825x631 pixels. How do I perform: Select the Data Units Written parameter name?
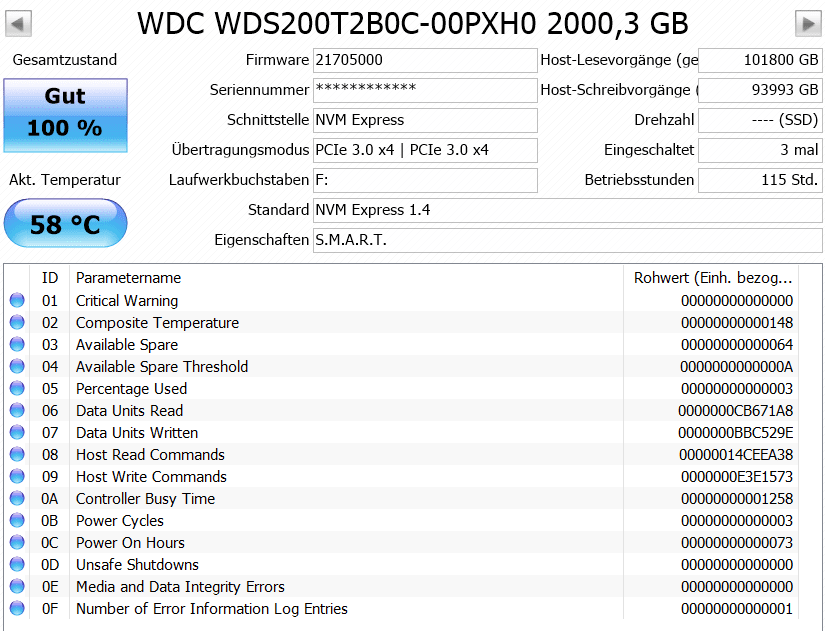coord(137,433)
